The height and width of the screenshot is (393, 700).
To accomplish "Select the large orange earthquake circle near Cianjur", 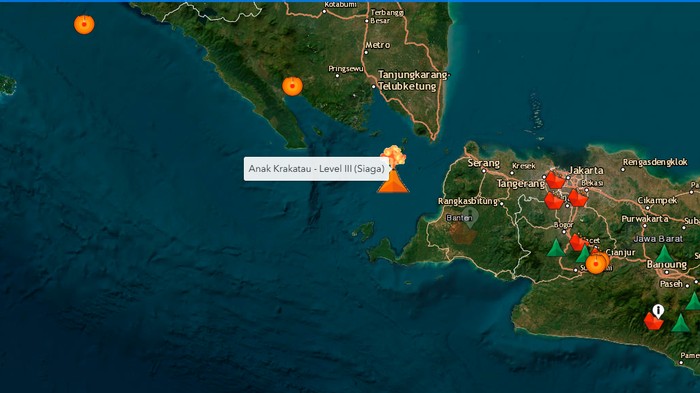I will click(x=596, y=263).
